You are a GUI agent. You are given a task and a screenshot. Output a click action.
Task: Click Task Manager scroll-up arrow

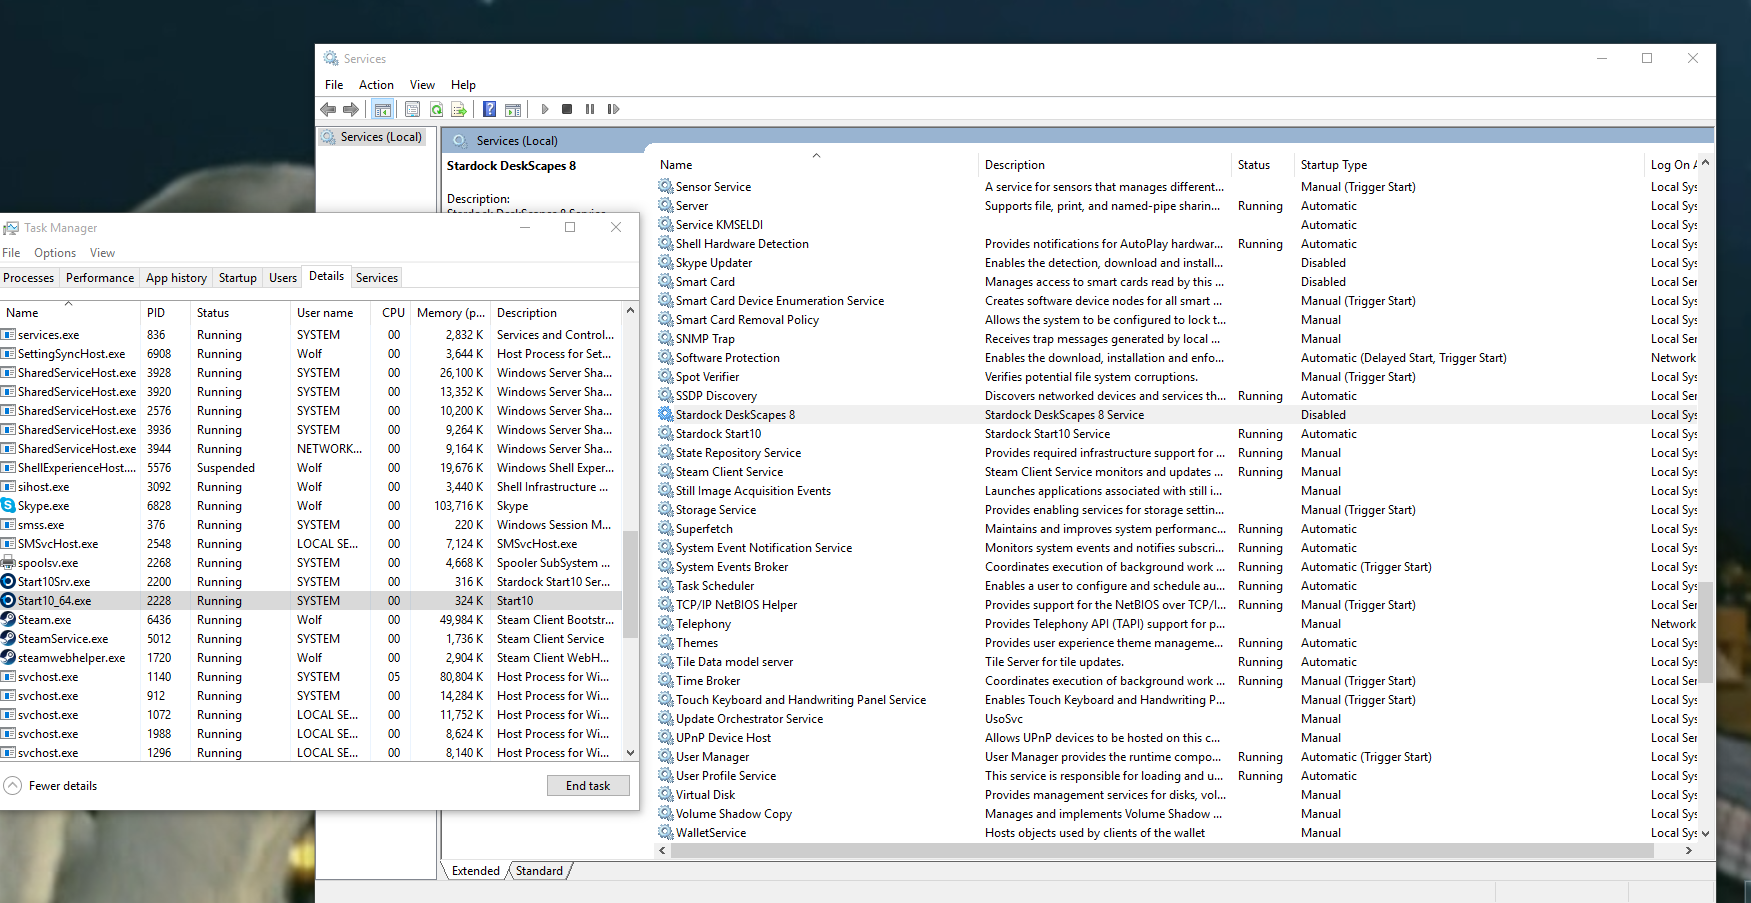pos(630,311)
